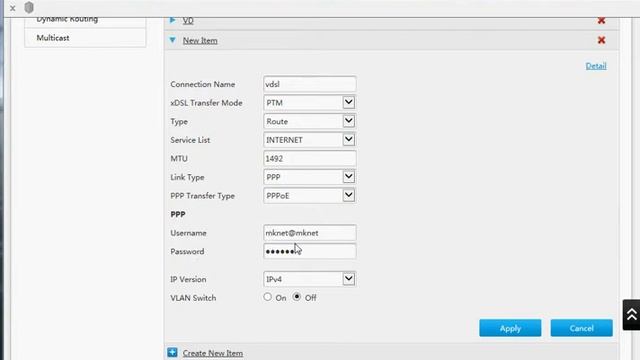Viewport: 640px width, 360px height.
Task: Click the blue plus icon beside Create New Item
Action: pyautogui.click(x=172, y=352)
